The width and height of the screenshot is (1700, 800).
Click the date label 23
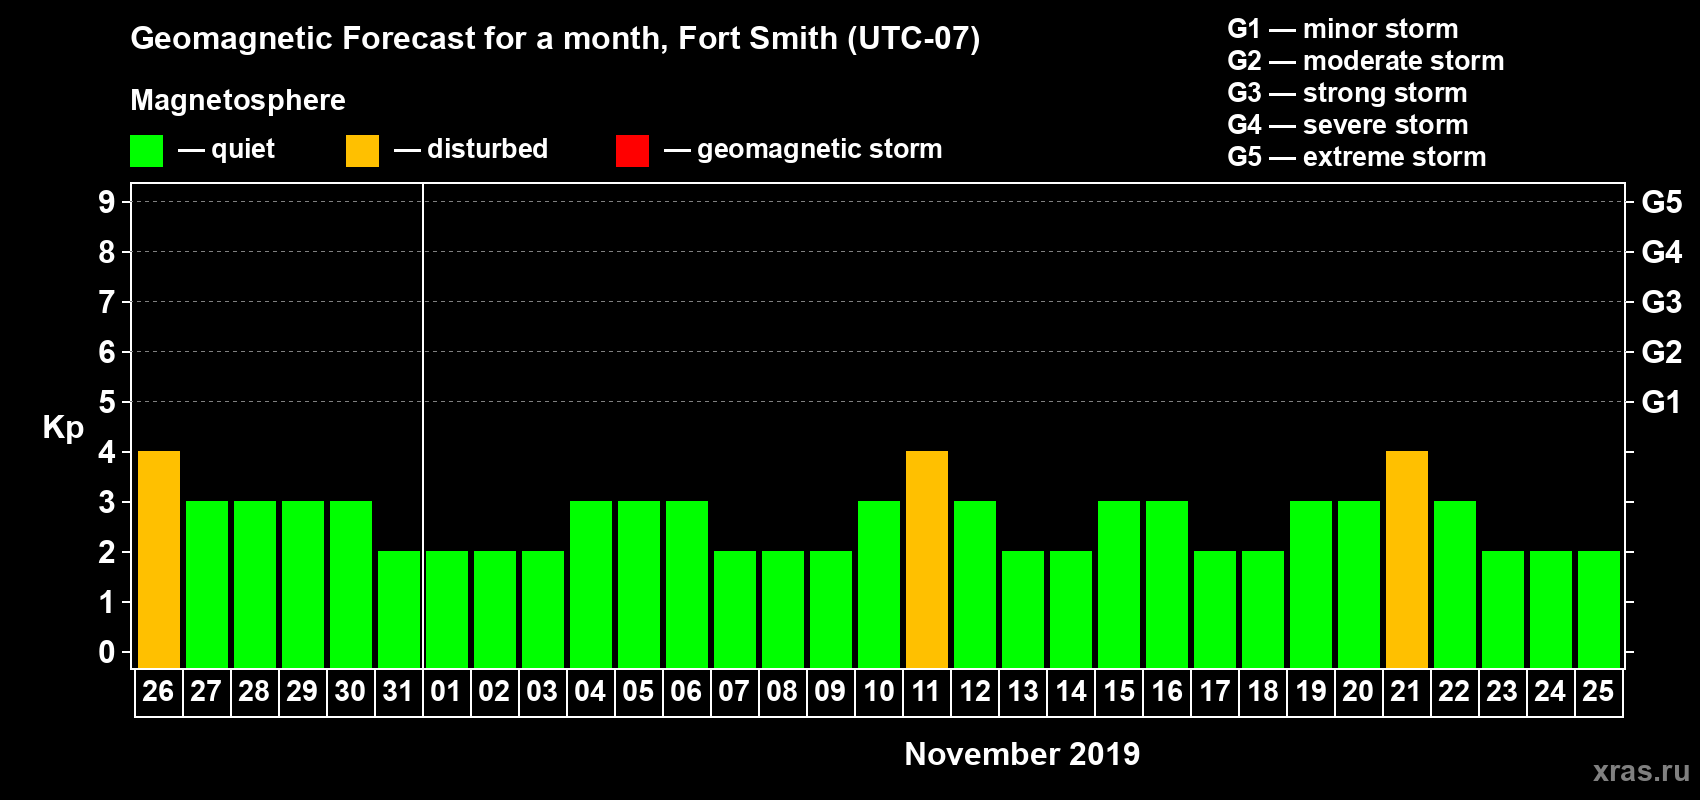coord(1502,691)
